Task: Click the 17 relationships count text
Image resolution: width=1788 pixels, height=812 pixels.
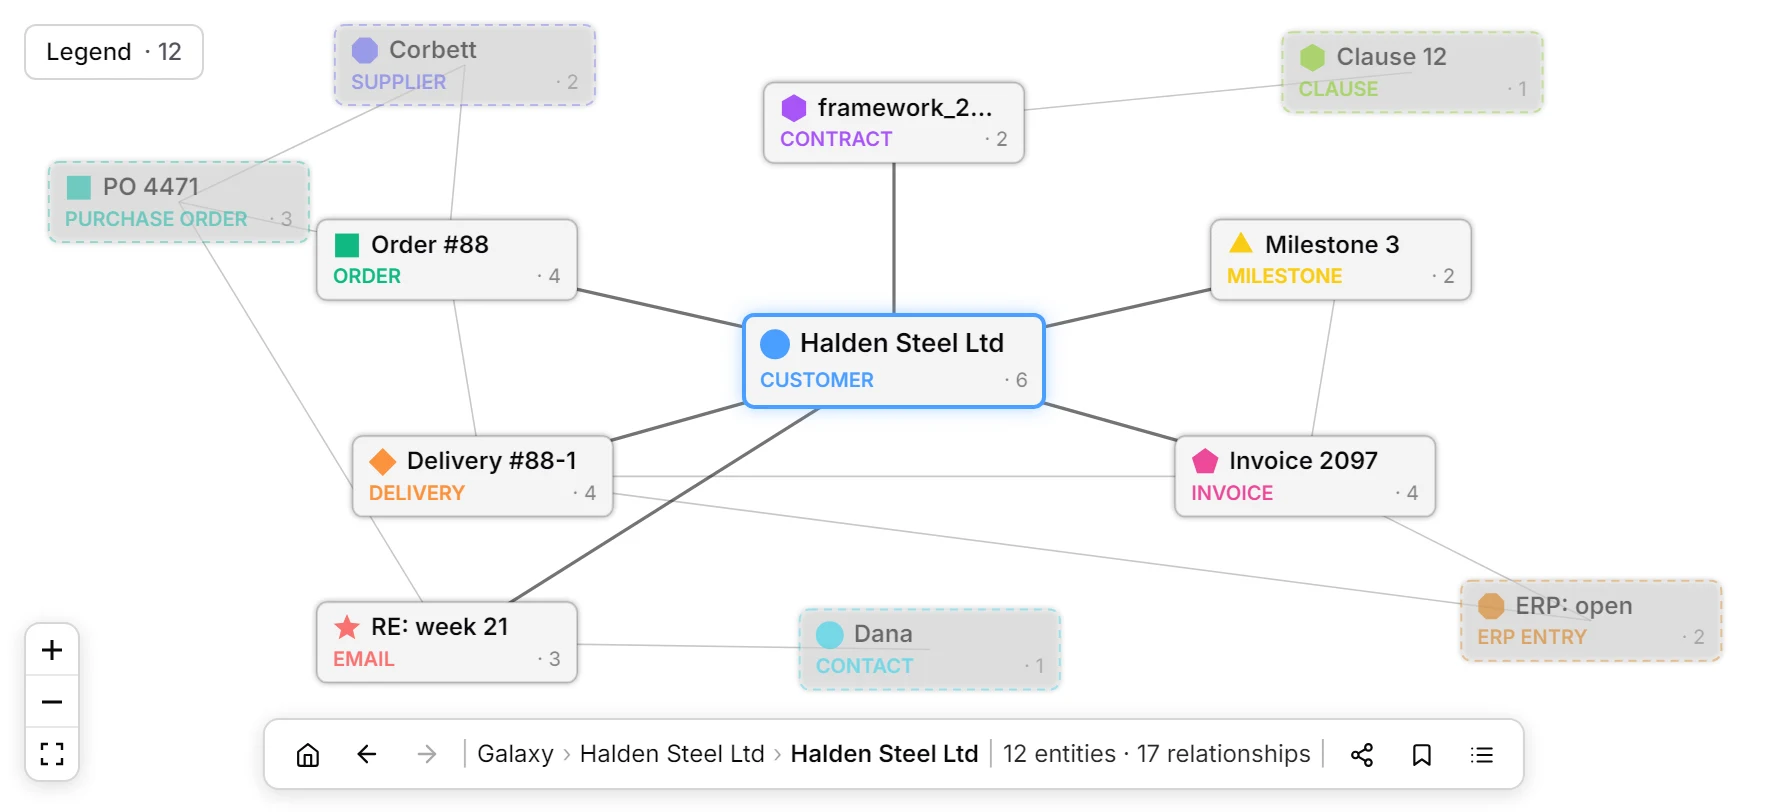Action: pyautogui.click(x=1223, y=754)
